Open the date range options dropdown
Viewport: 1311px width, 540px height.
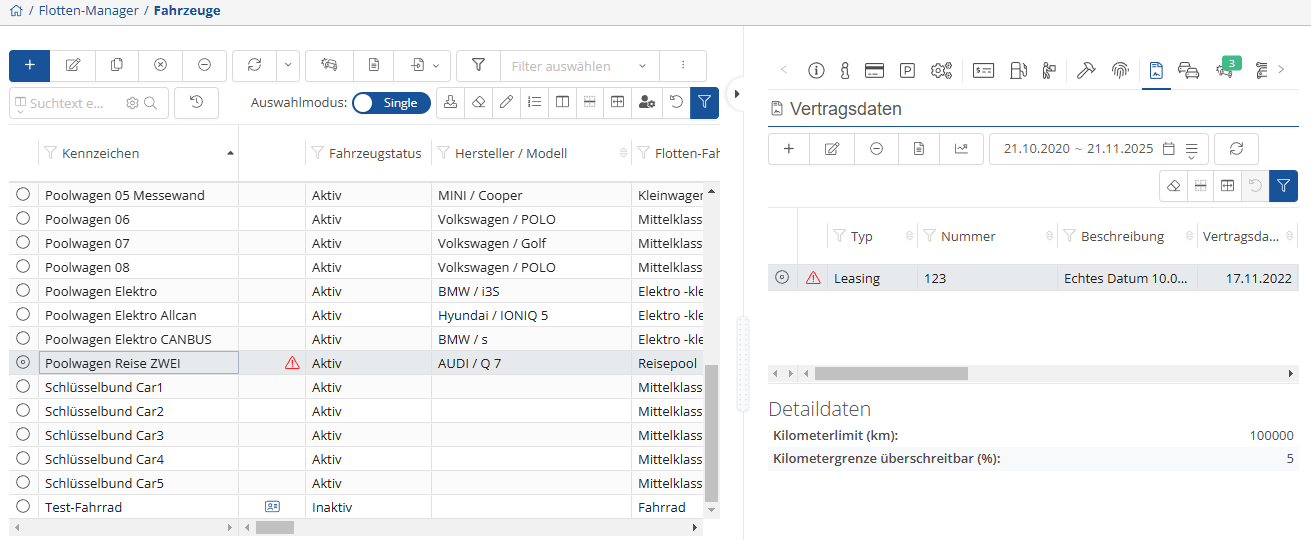(x=1191, y=150)
